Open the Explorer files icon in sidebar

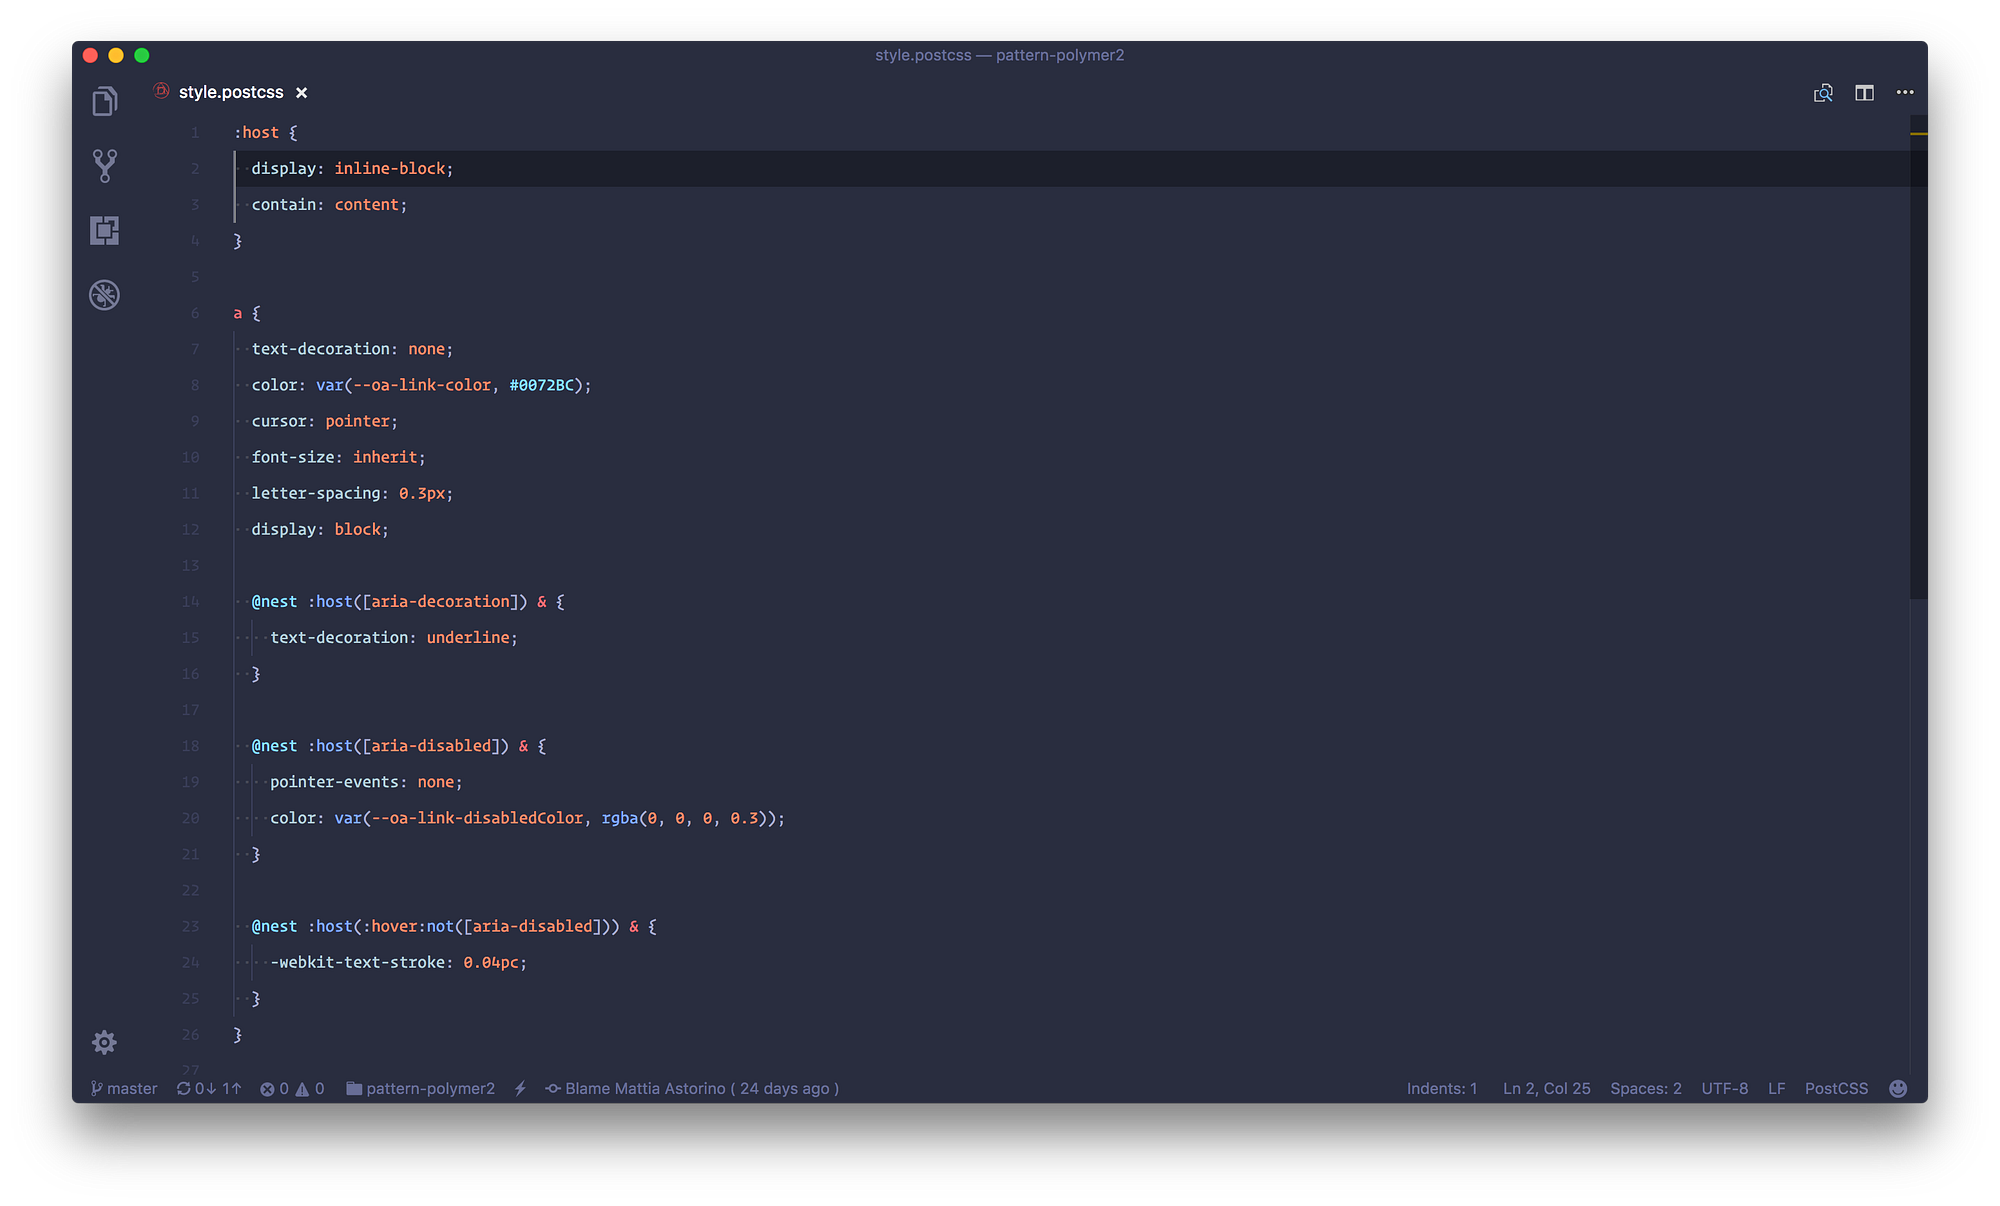pos(105,101)
